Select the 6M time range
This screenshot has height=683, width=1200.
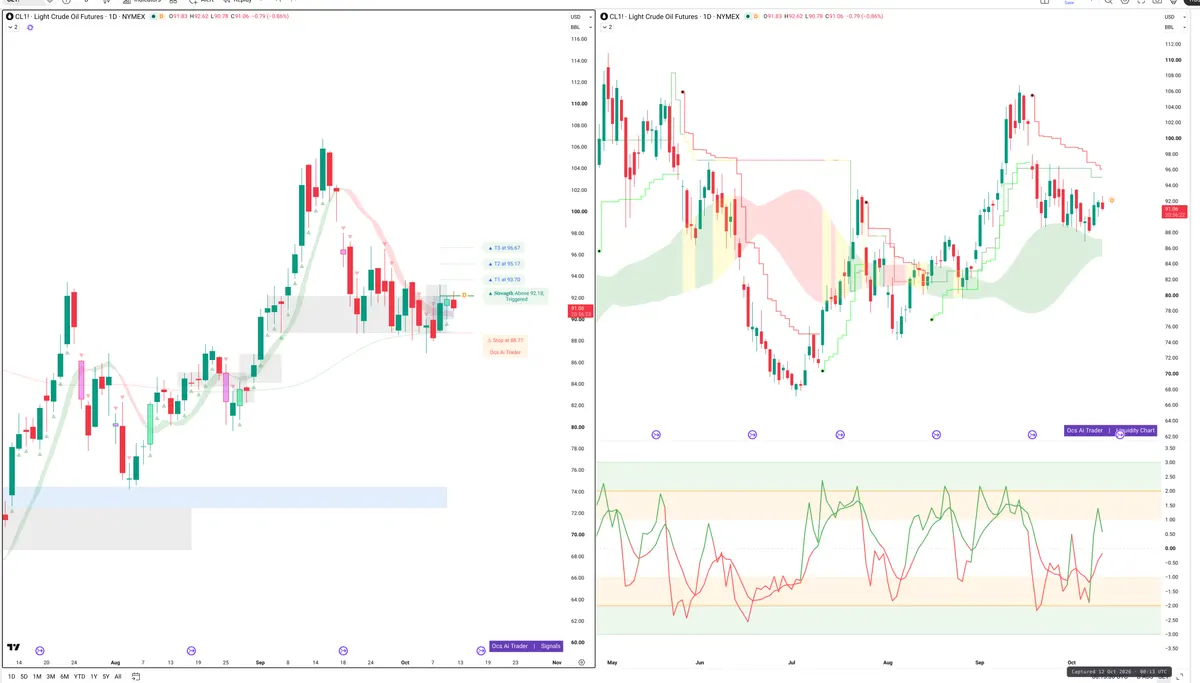[64, 677]
